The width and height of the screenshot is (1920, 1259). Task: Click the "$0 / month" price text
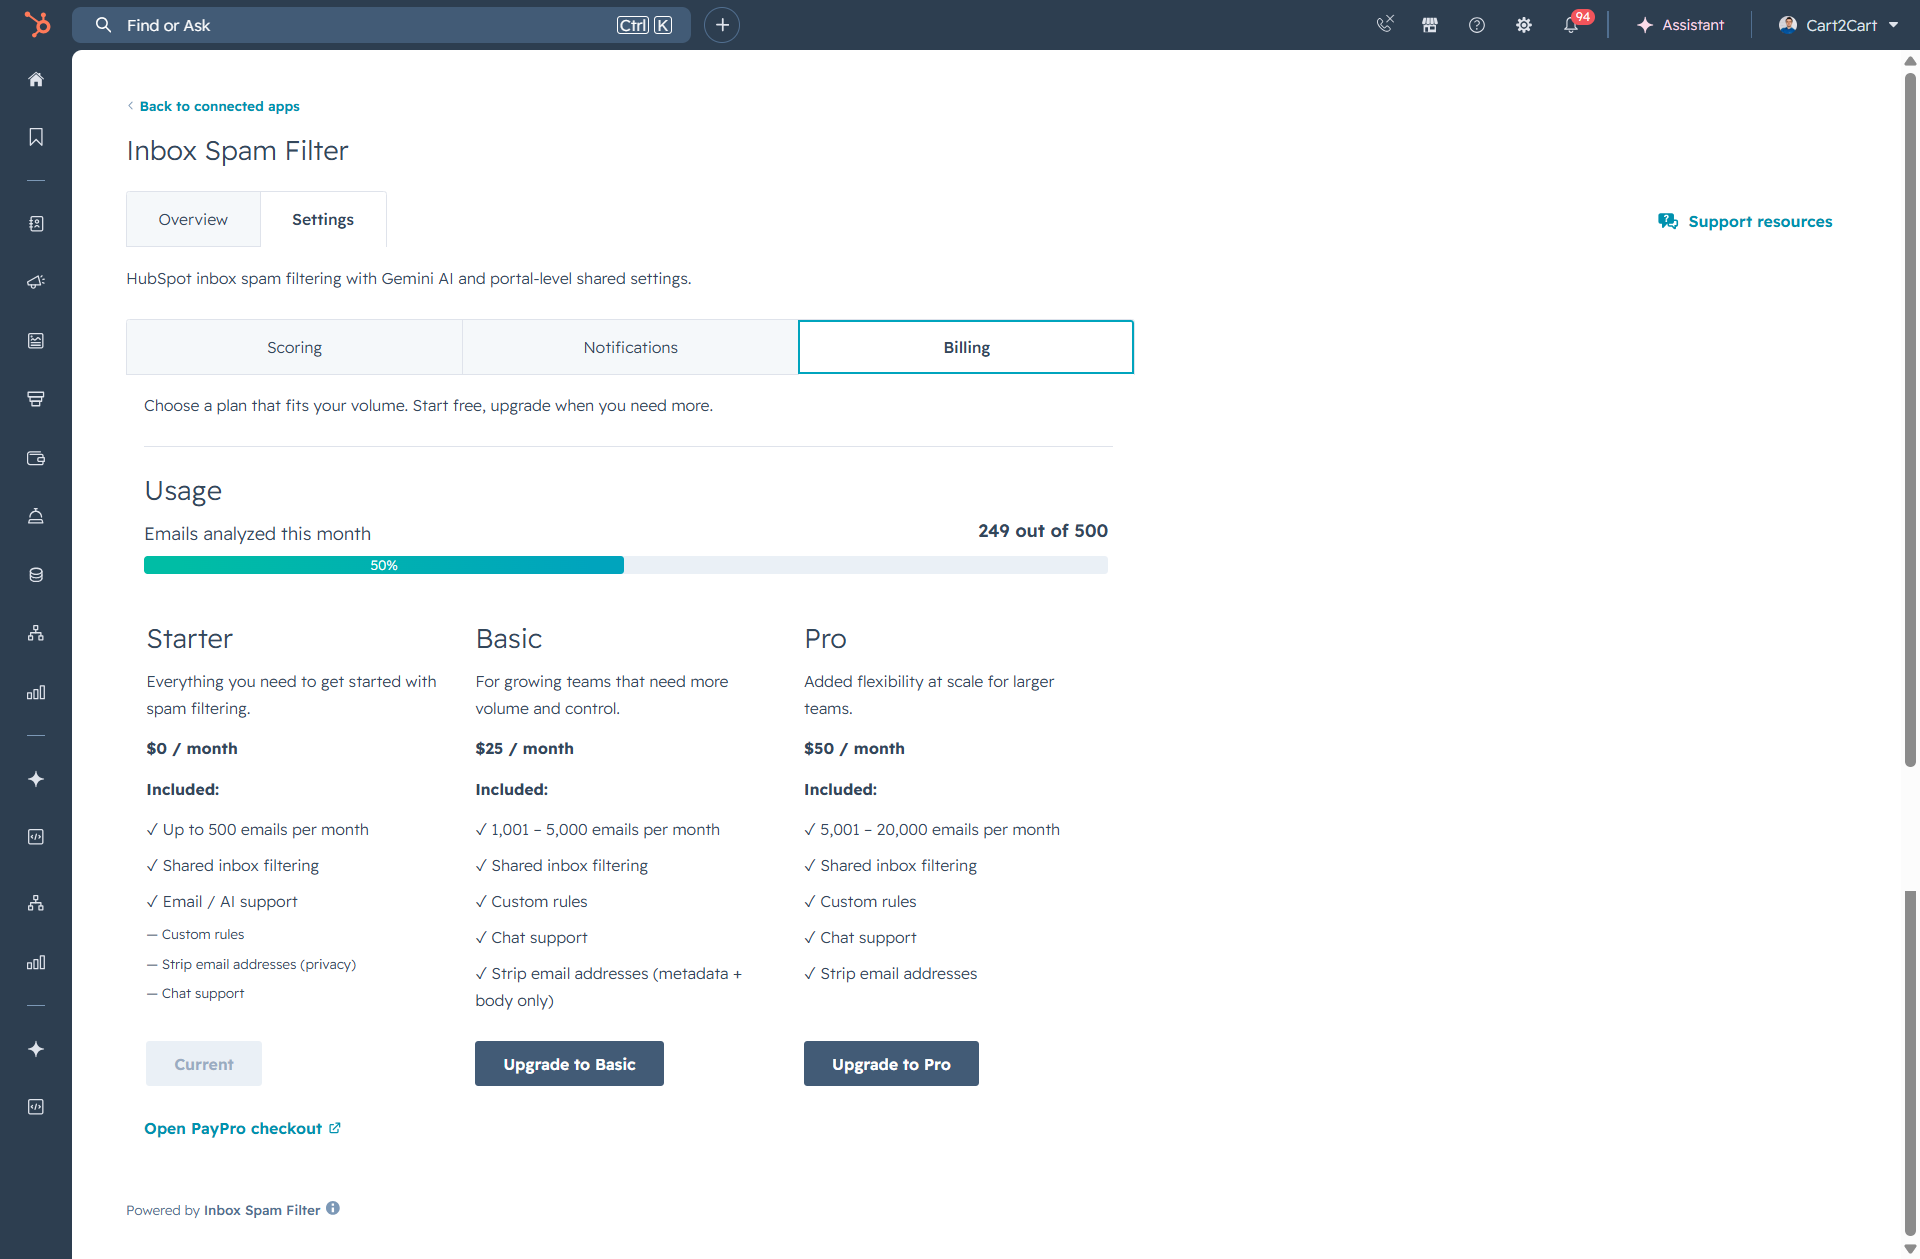pos(192,748)
